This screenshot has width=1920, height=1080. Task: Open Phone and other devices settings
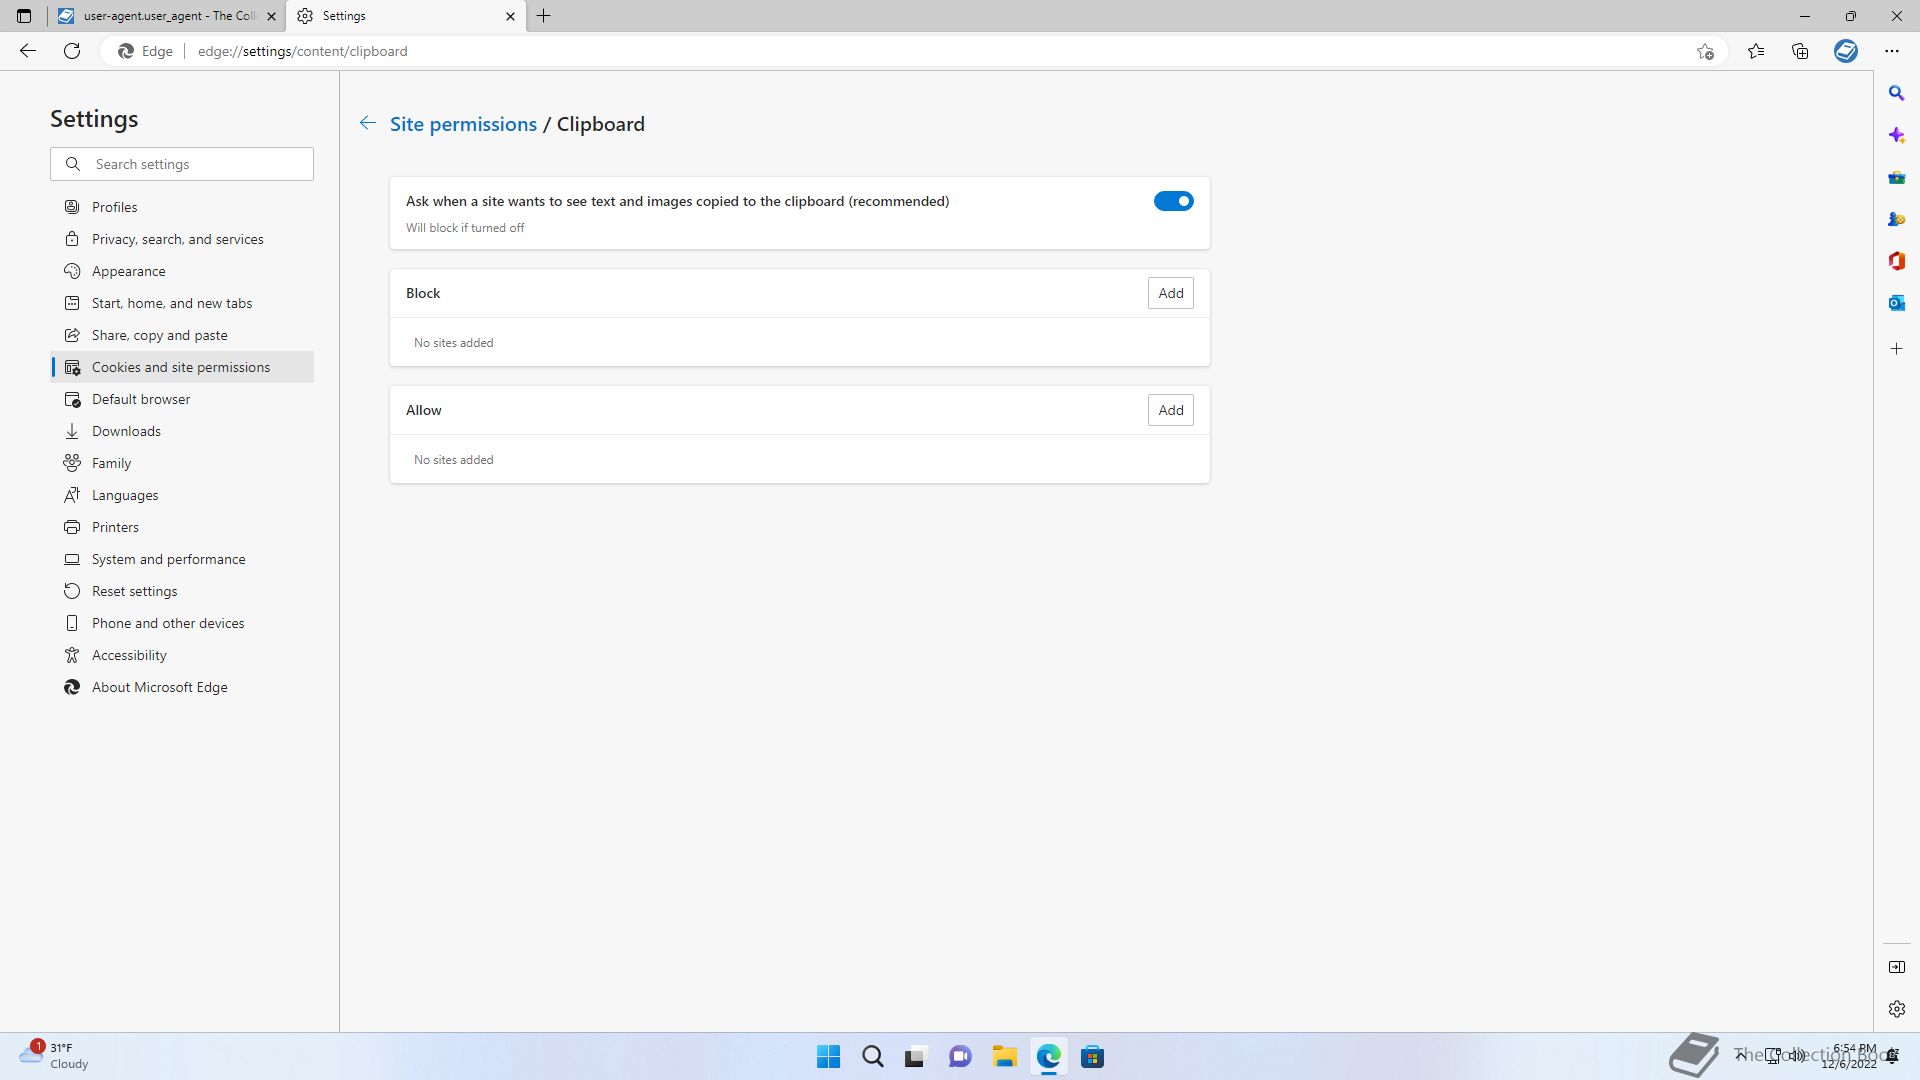(x=182, y=623)
